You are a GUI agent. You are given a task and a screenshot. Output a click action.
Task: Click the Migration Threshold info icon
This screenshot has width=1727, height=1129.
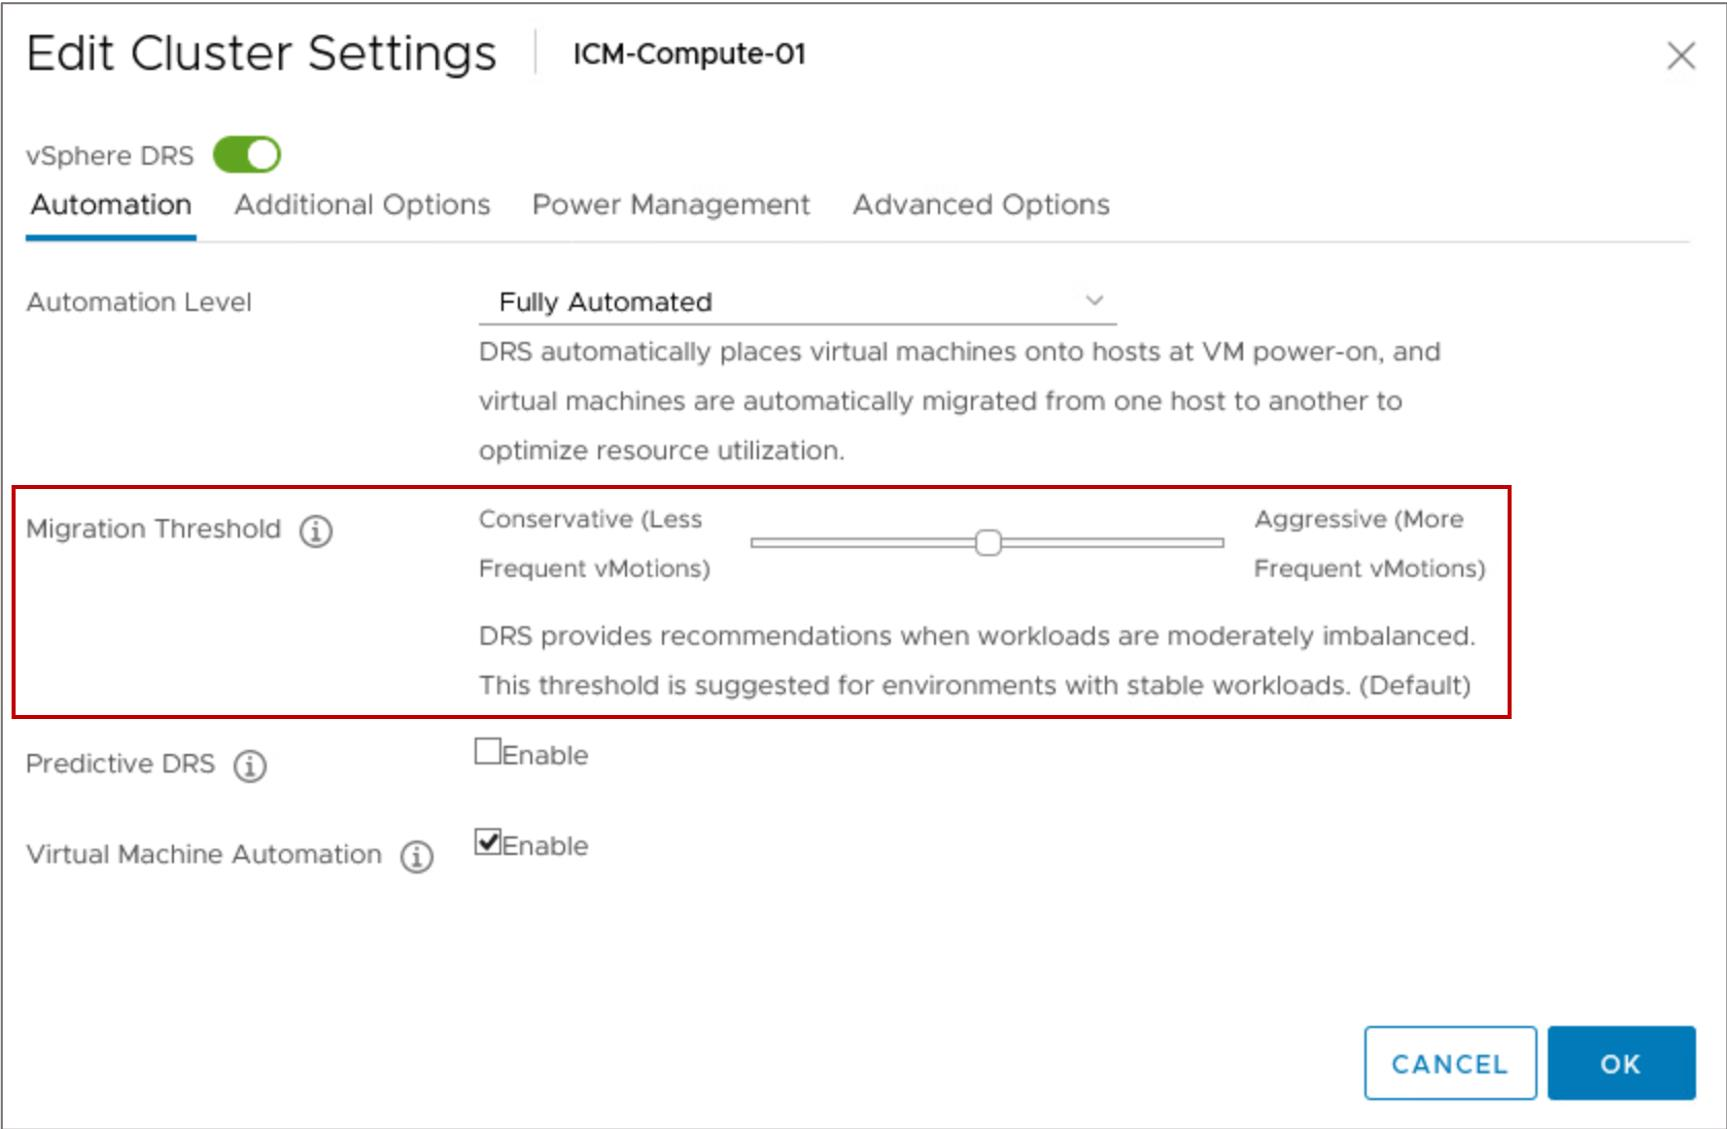pos(316,530)
